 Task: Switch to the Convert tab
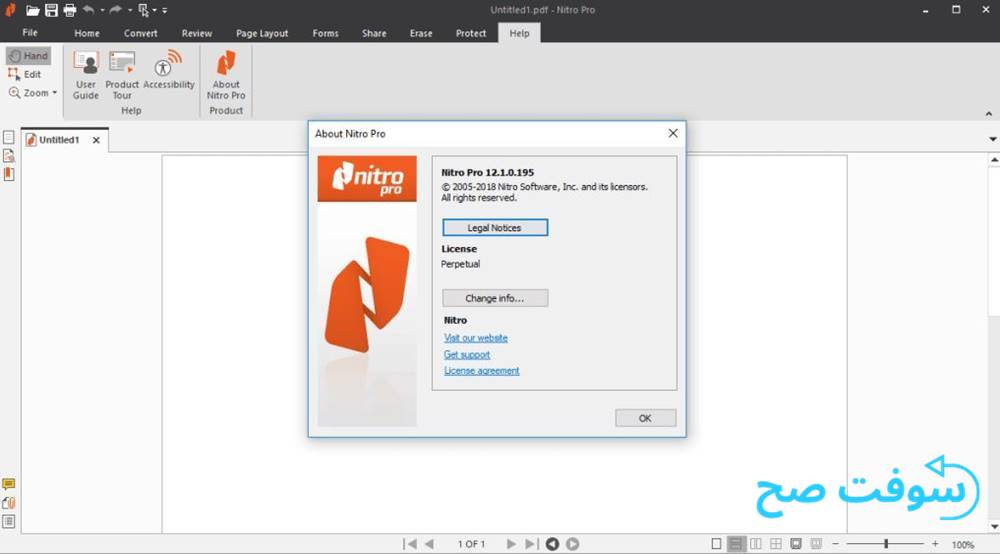140,33
